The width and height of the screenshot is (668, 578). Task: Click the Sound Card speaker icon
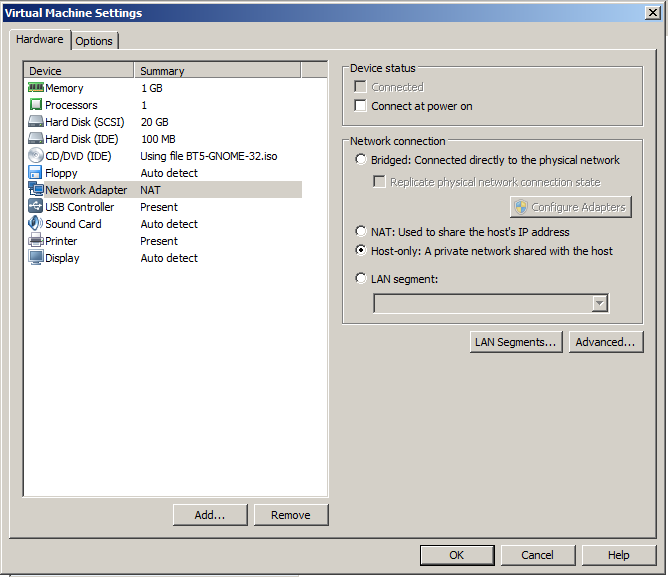pyautogui.click(x=35, y=223)
